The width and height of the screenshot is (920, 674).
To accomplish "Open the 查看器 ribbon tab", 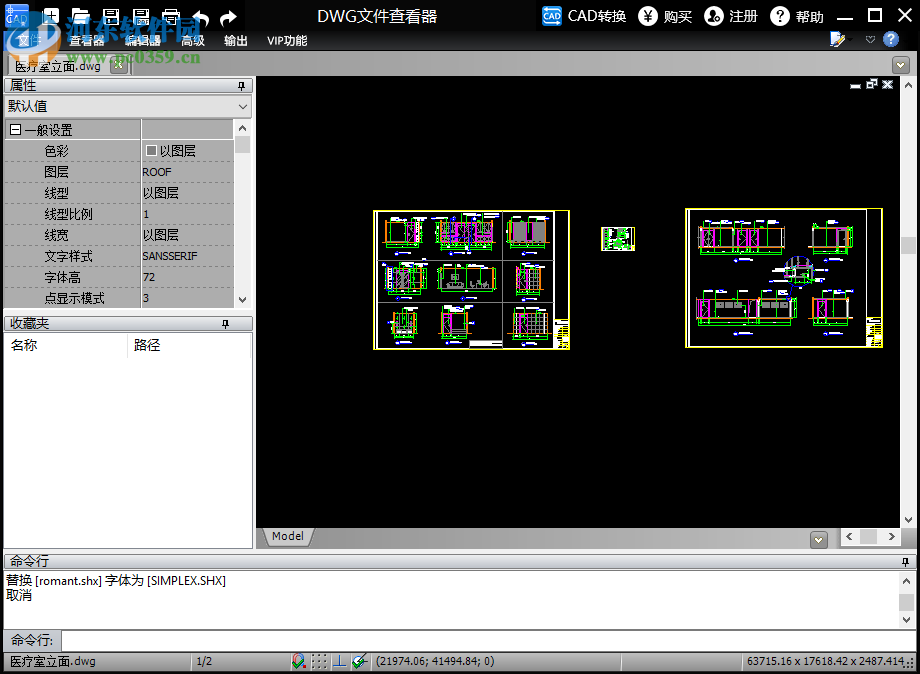I will (x=87, y=40).
